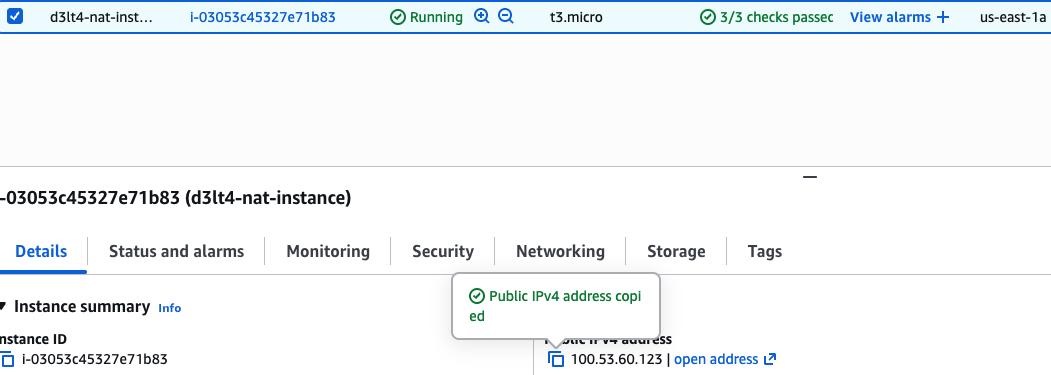Click the check icon in the copied tooltip

pyautogui.click(x=477, y=297)
